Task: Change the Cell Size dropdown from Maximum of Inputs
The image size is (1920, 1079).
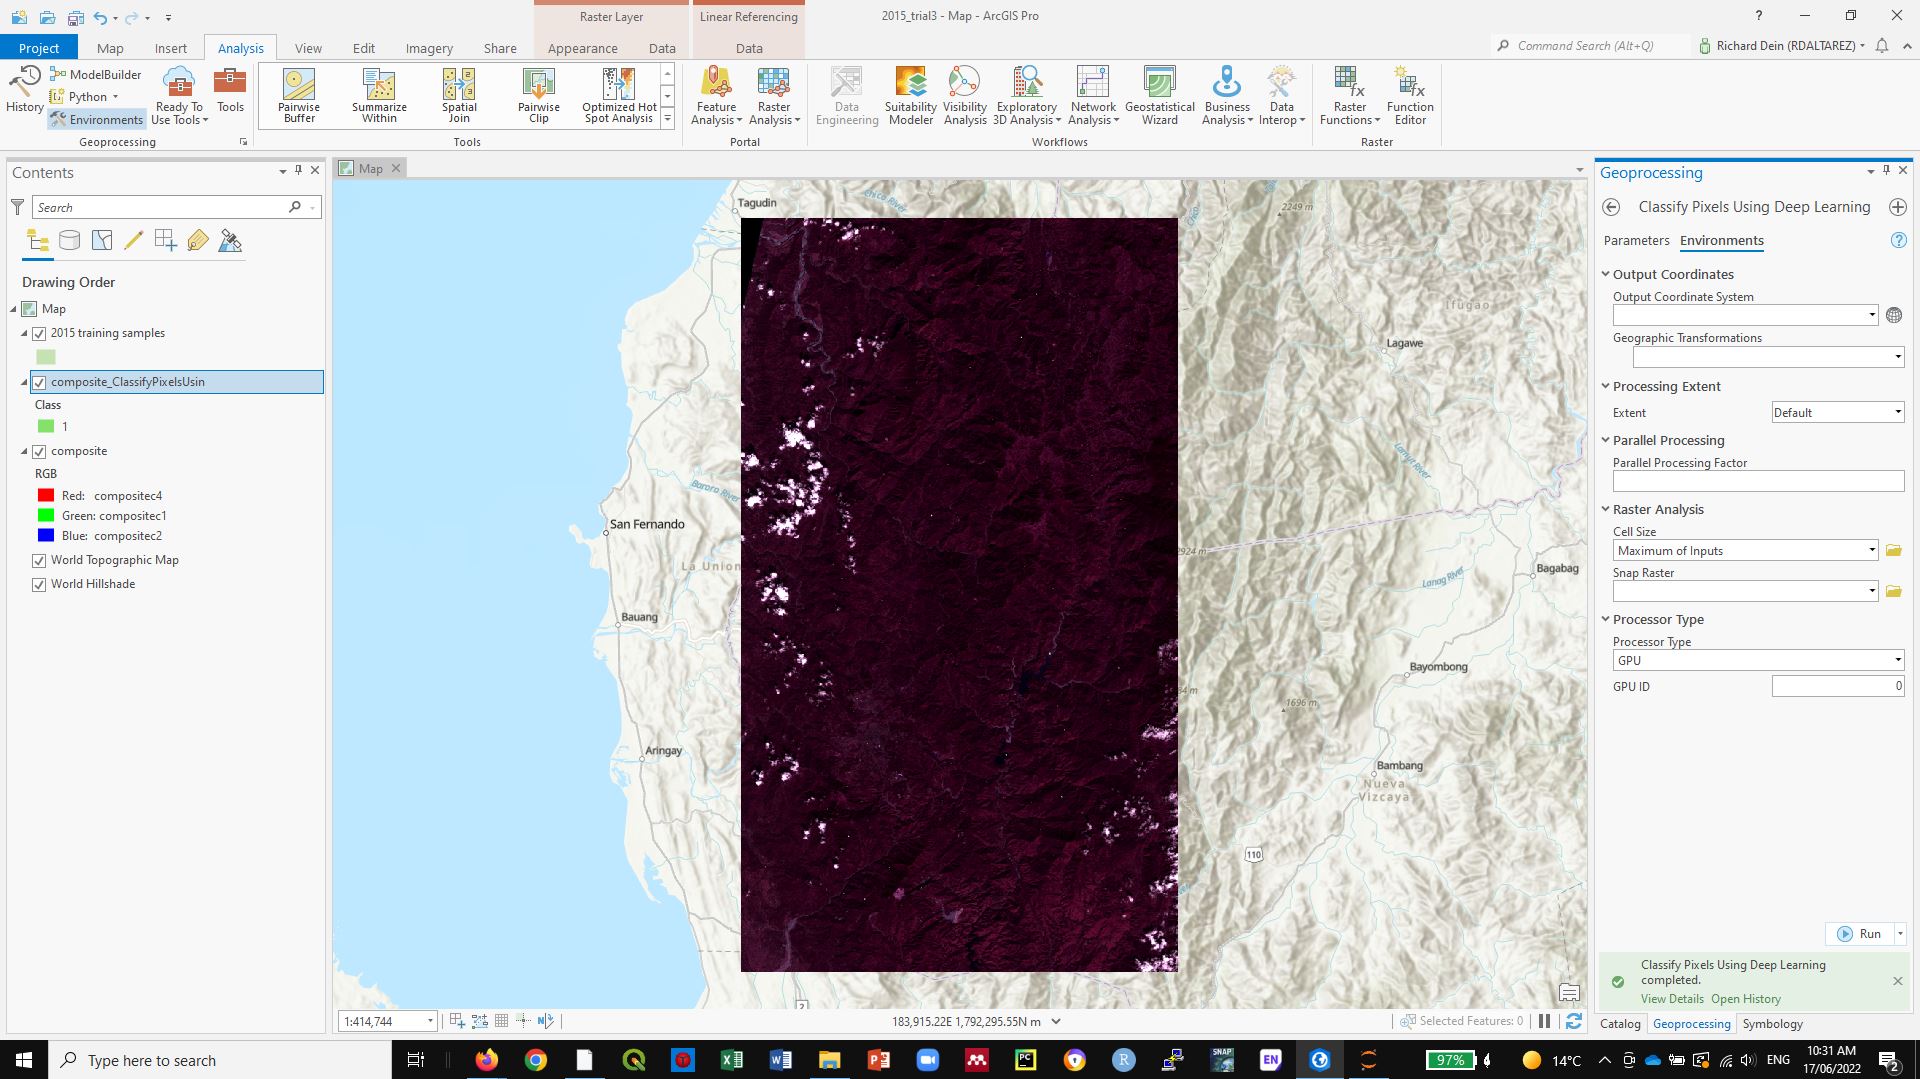Action: click(x=1870, y=550)
